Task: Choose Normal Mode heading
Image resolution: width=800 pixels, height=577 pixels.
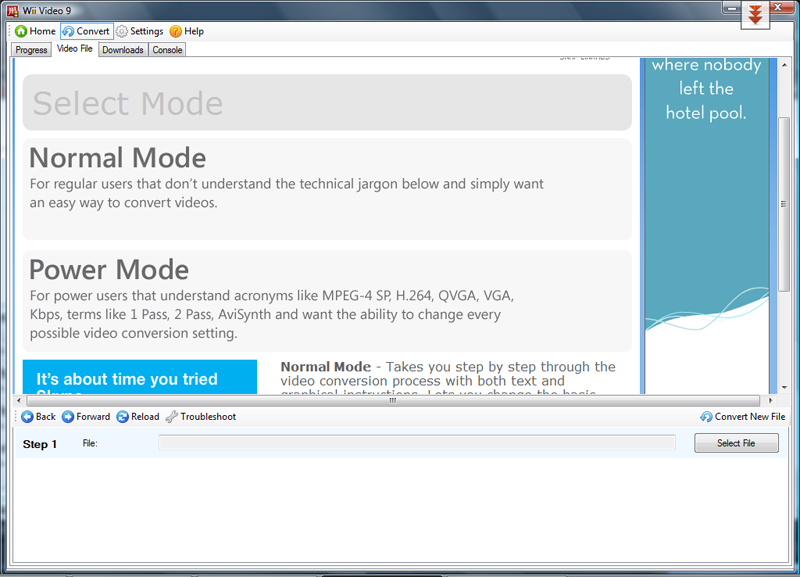Action: [x=118, y=158]
